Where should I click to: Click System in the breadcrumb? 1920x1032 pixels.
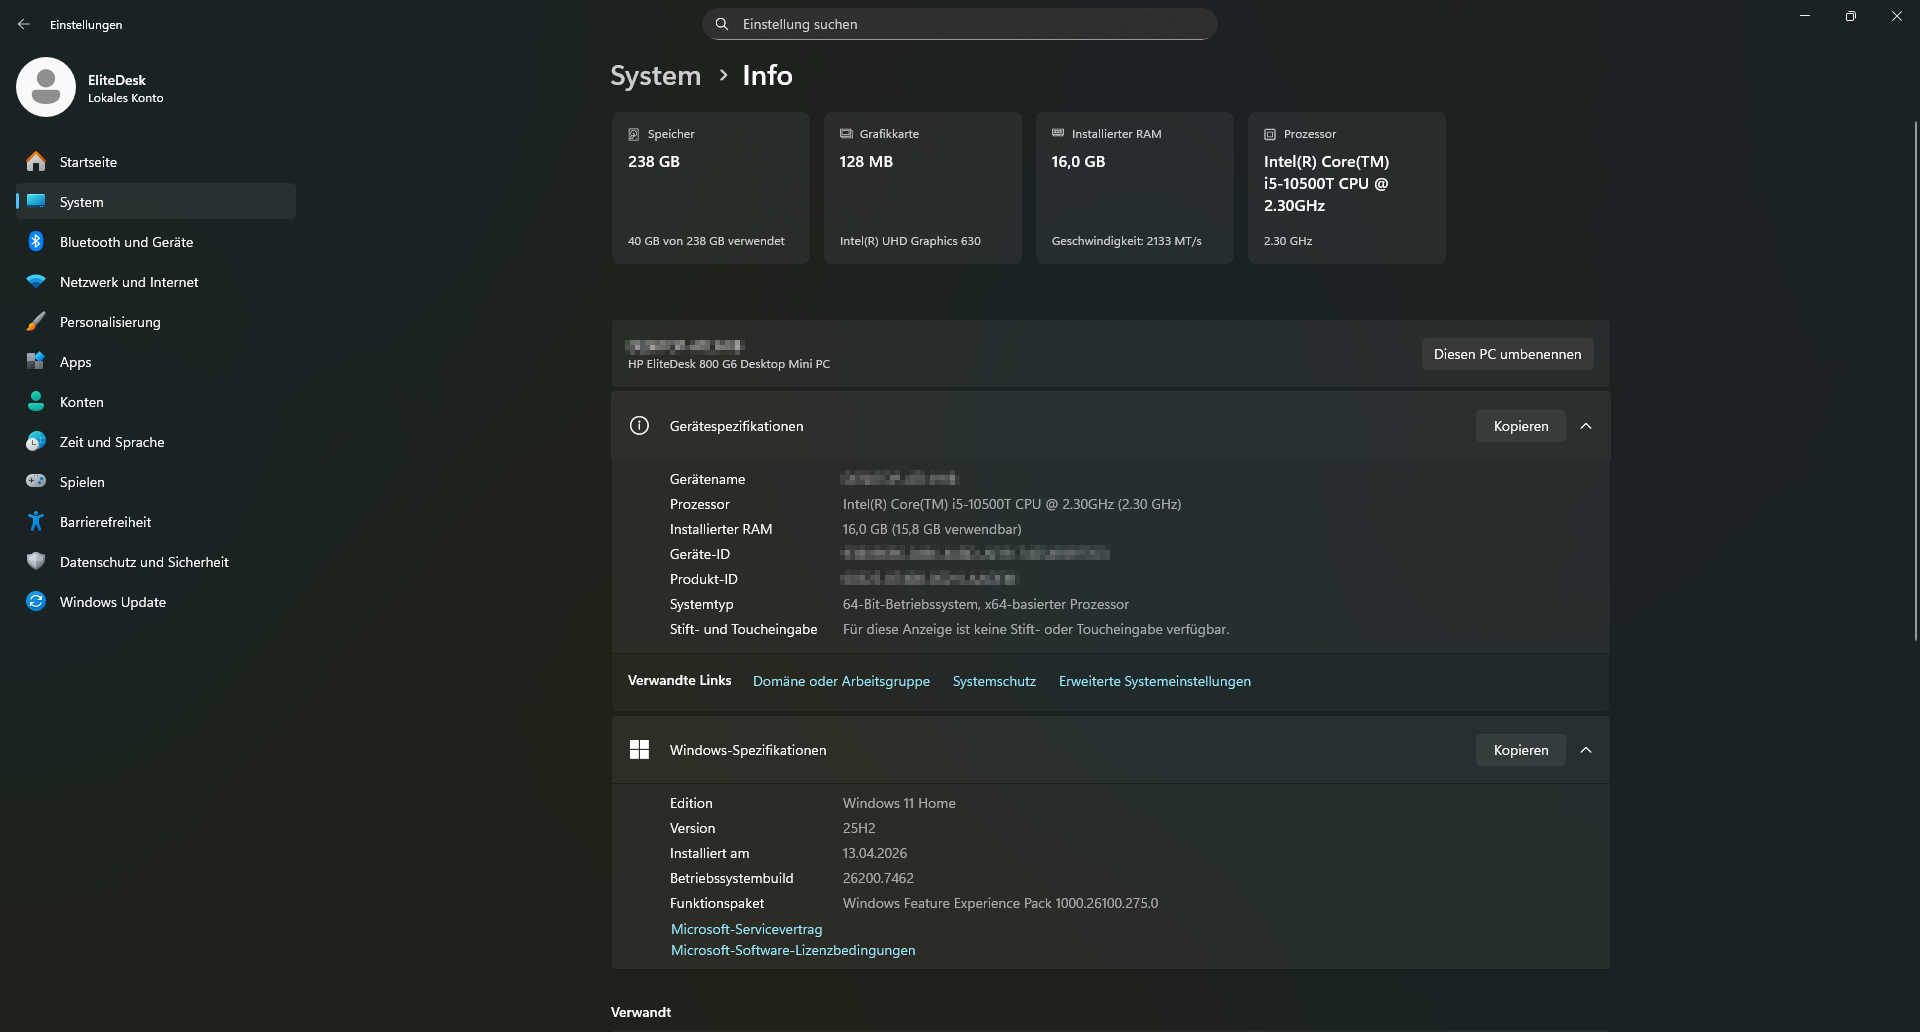(x=656, y=75)
